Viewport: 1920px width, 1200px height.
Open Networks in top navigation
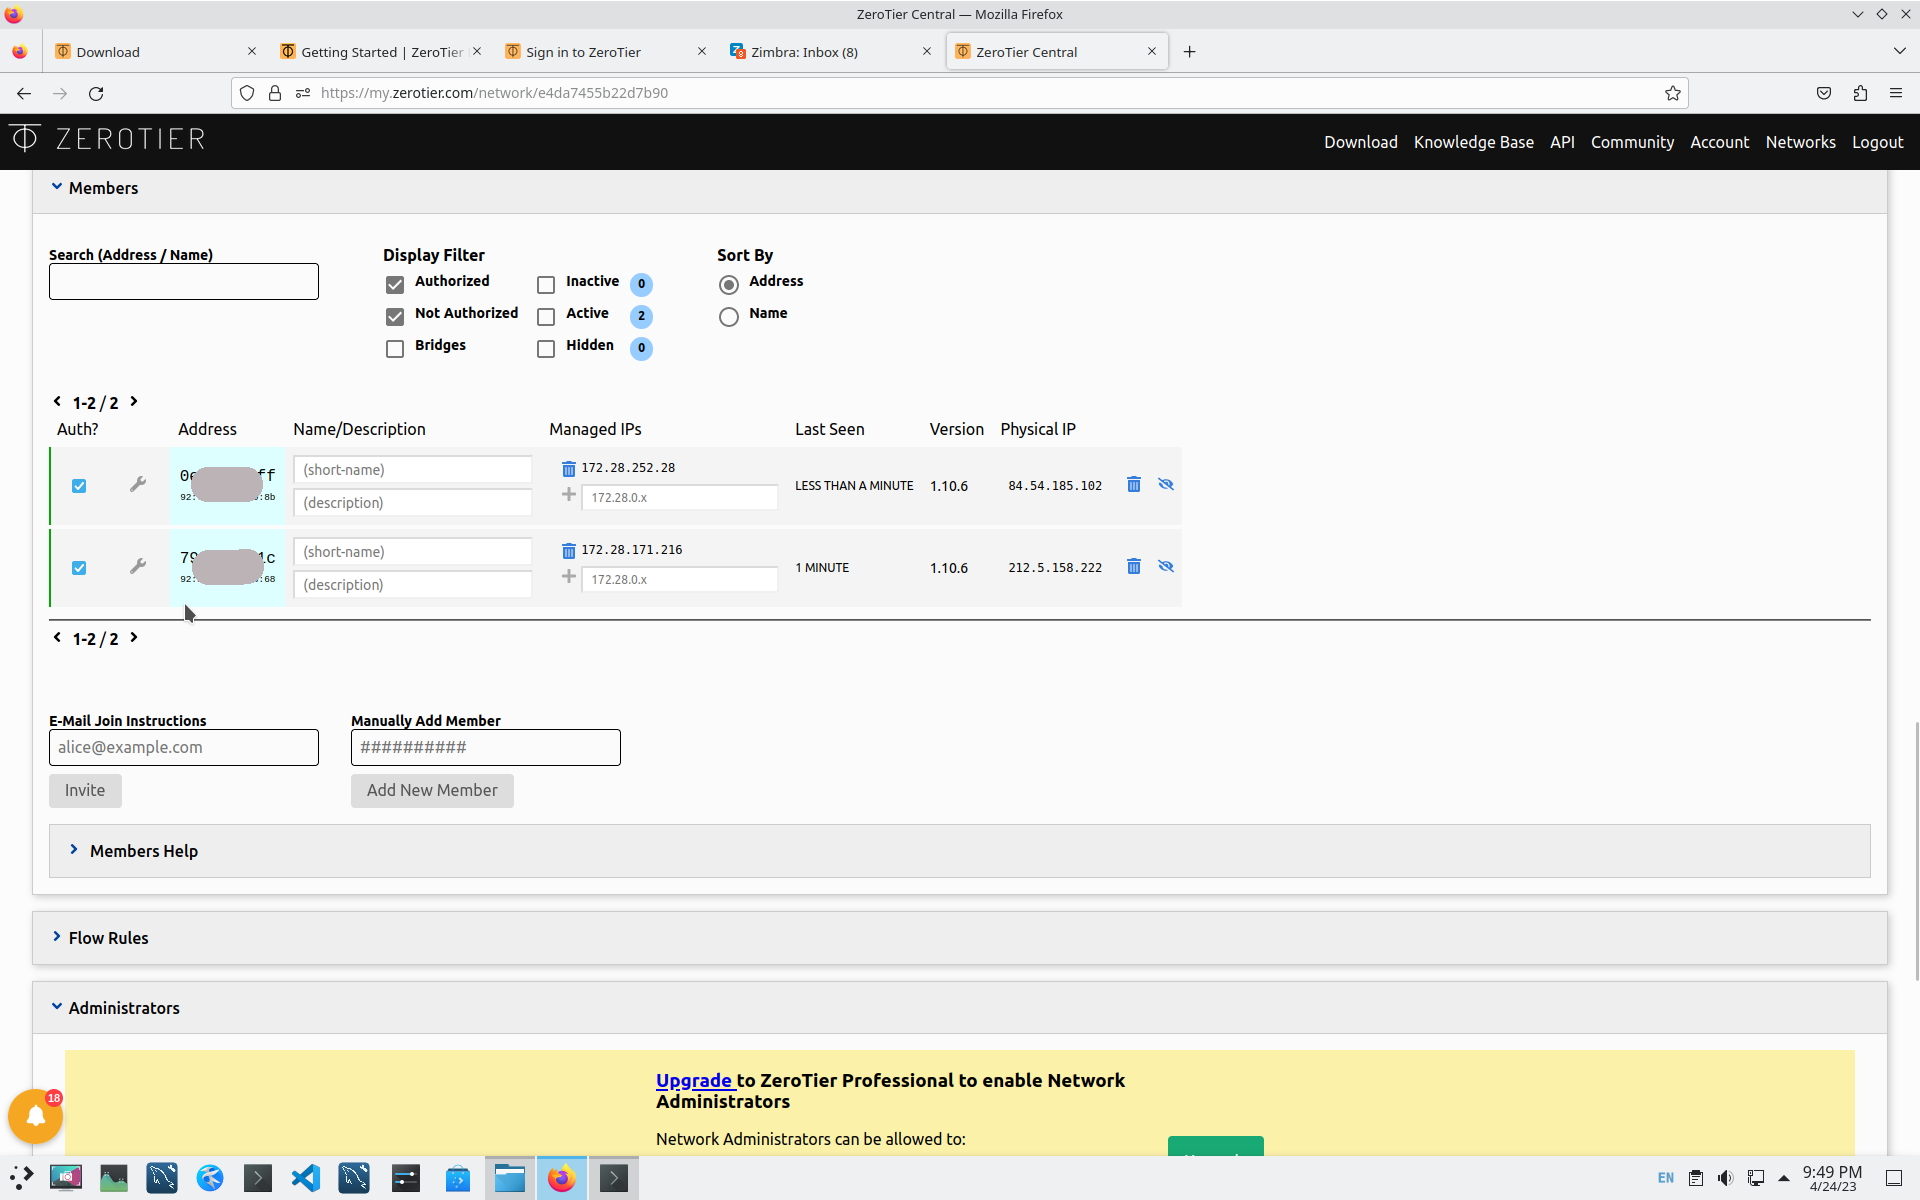1800,142
